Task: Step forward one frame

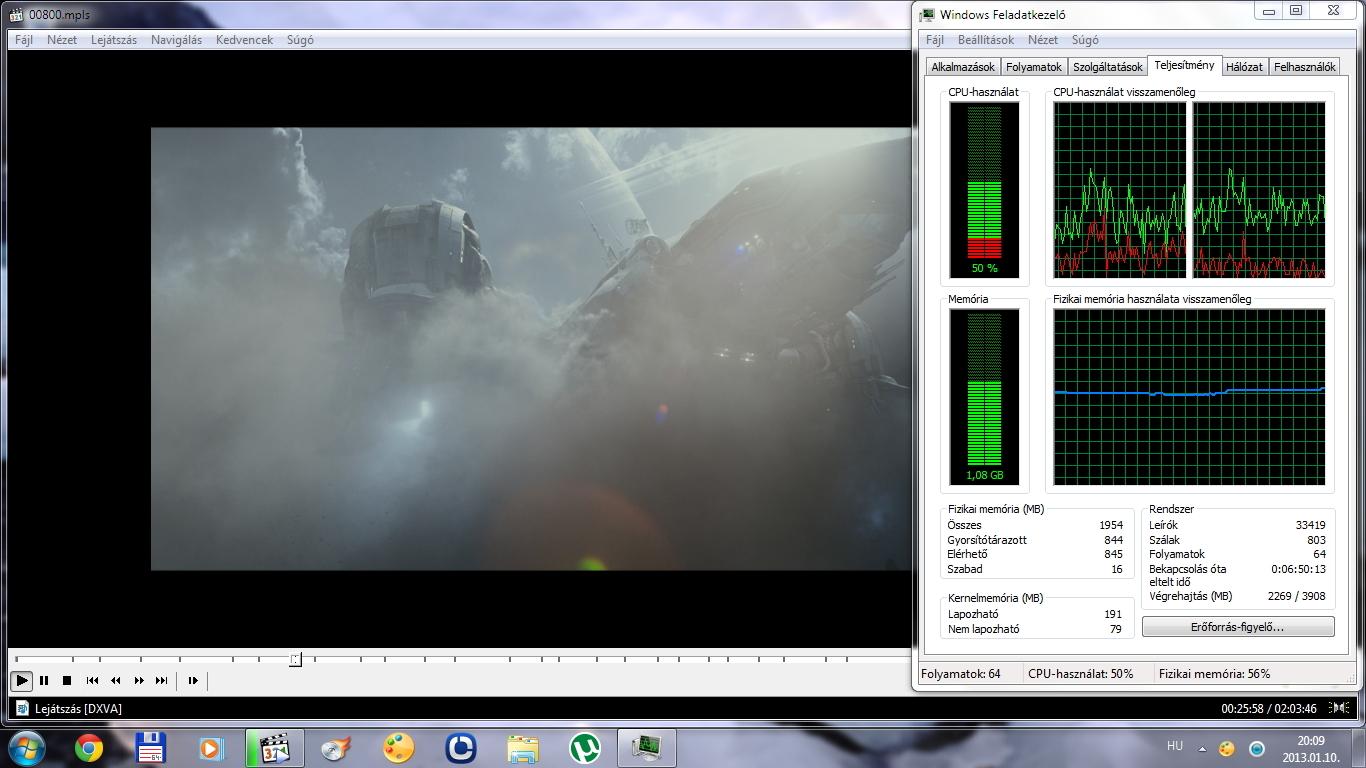Action: pos(193,680)
